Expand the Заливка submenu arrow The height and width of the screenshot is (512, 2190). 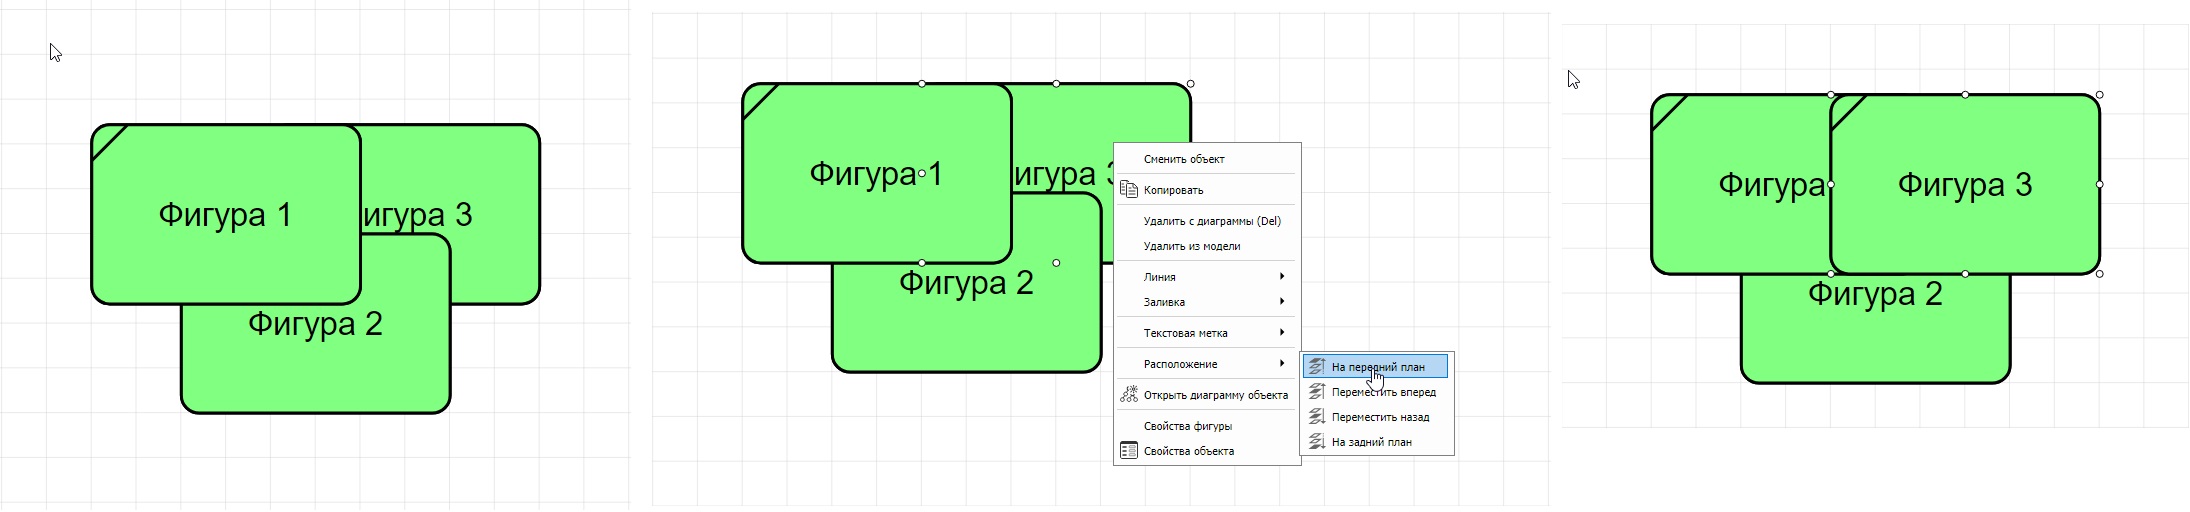pos(1282,302)
